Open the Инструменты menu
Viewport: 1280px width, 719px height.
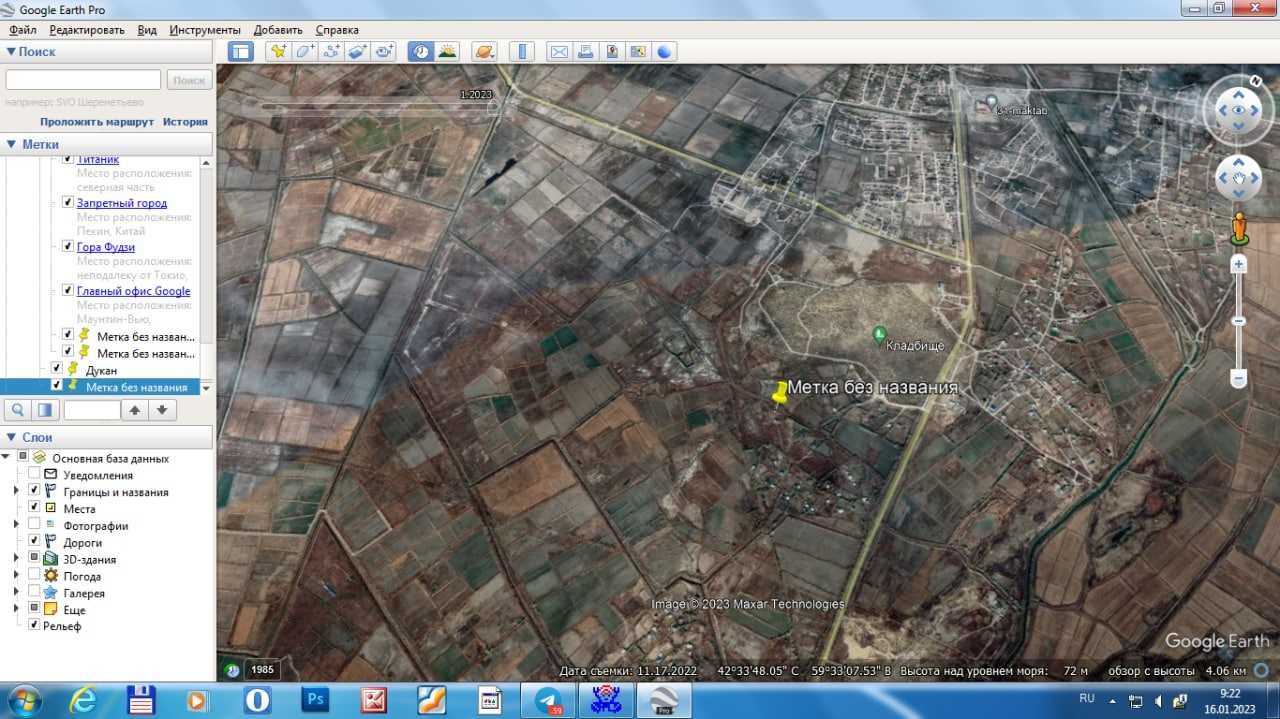[x=205, y=30]
